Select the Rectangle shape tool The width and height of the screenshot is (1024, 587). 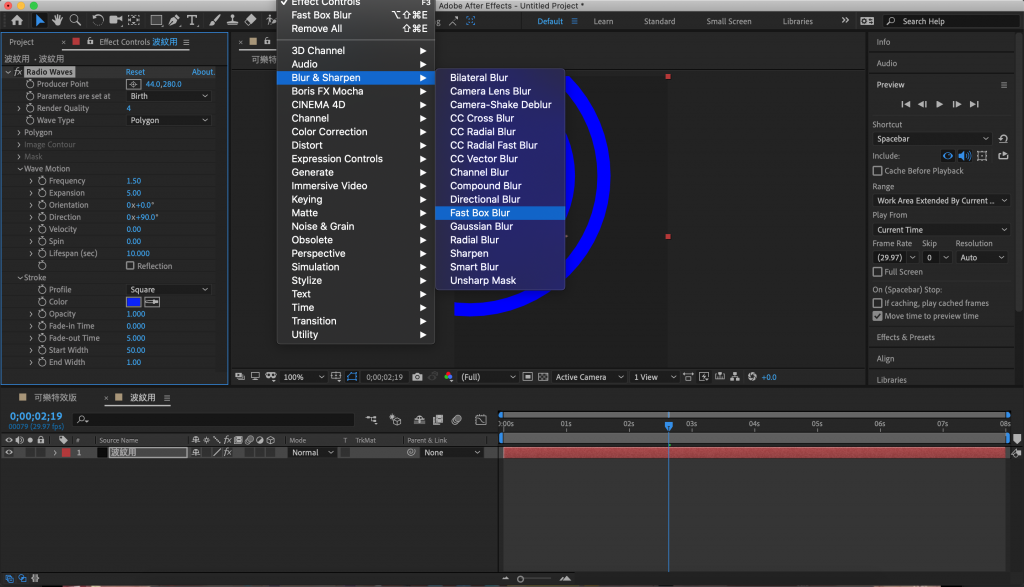156,20
